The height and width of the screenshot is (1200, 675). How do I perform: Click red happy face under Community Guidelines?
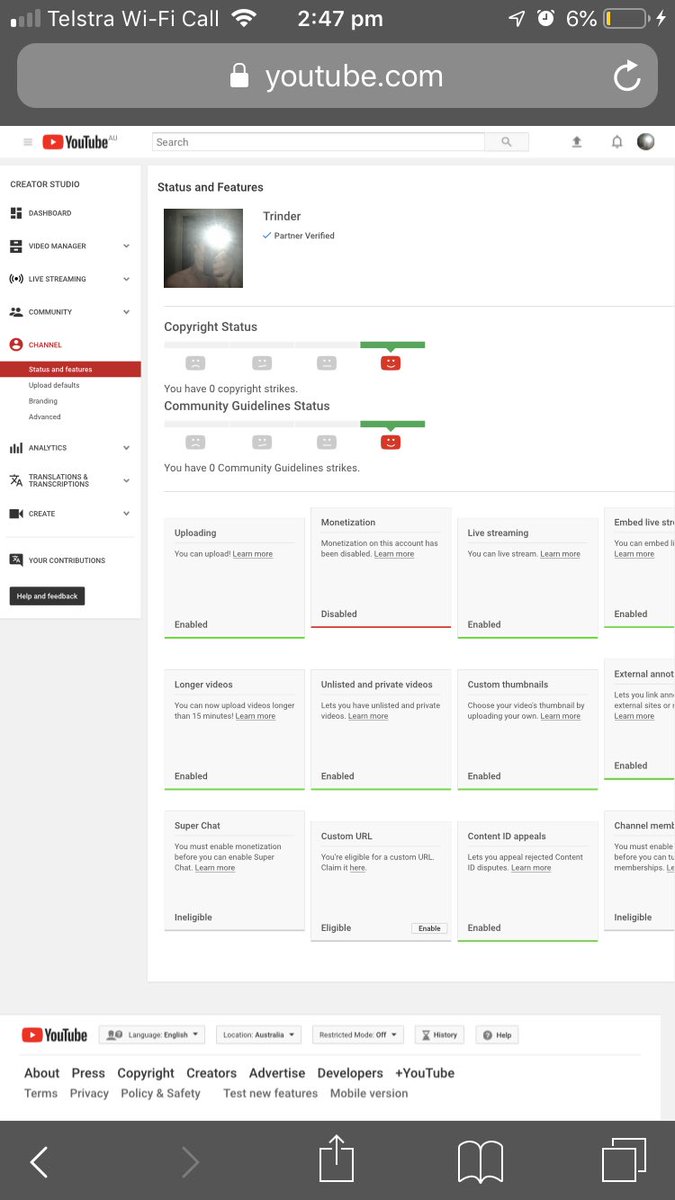point(391,442)
